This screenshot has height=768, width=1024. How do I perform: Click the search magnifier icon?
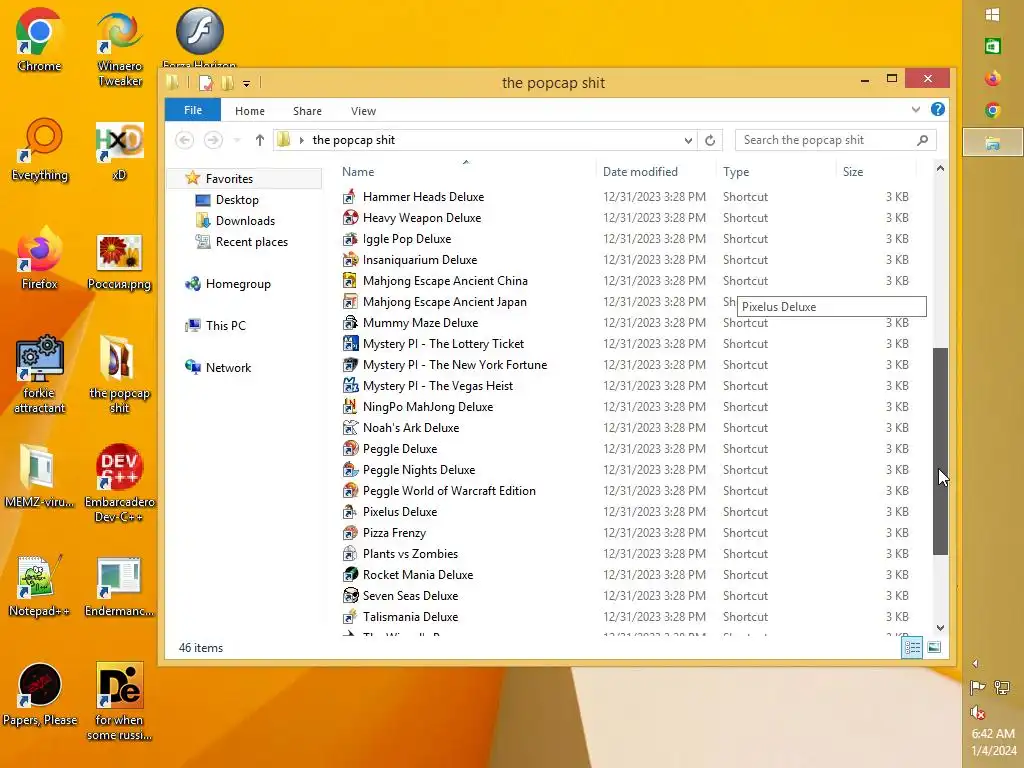point(922,140)
